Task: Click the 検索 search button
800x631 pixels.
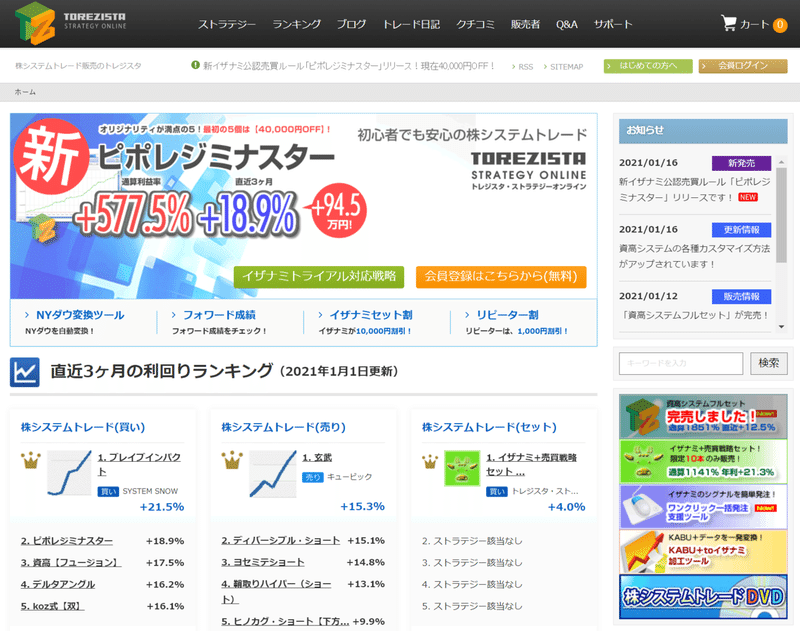Action: click(x=768, y=363)
